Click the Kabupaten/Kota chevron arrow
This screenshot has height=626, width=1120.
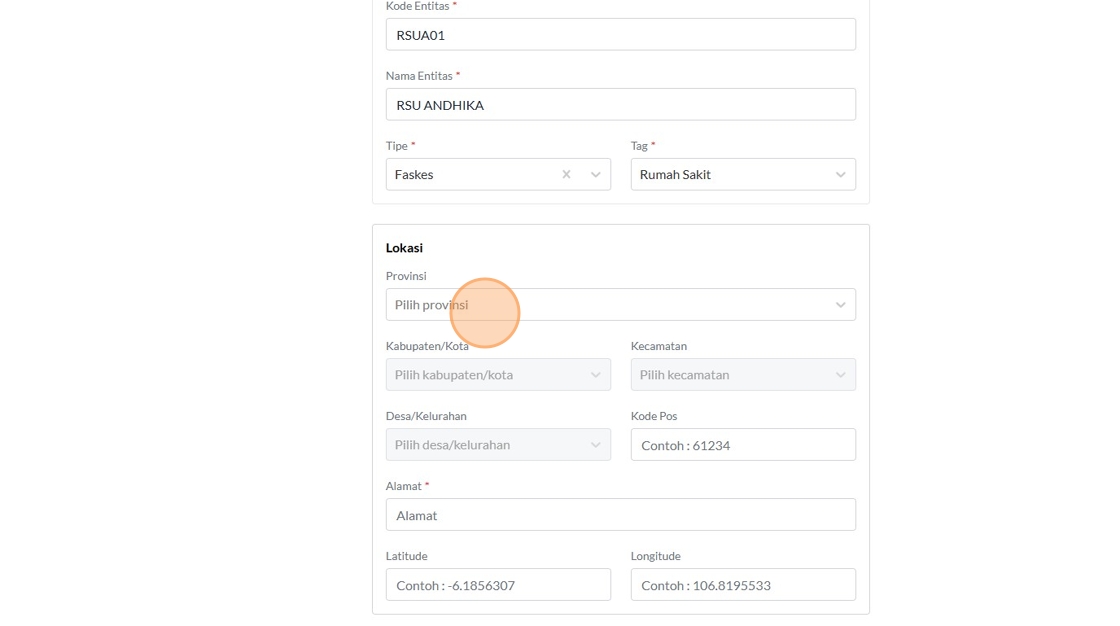coord(595,375)
